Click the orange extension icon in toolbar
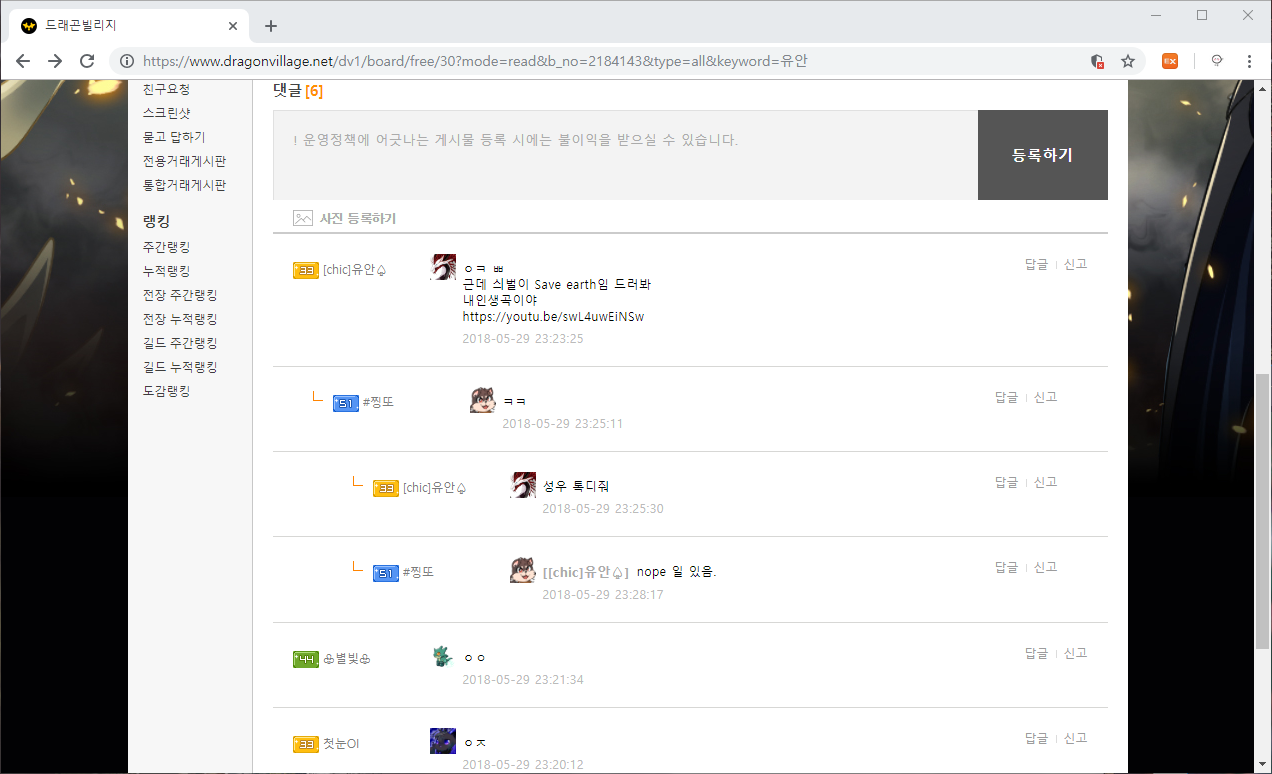This screenshot has height=774, width=1272. point(1169,61)
